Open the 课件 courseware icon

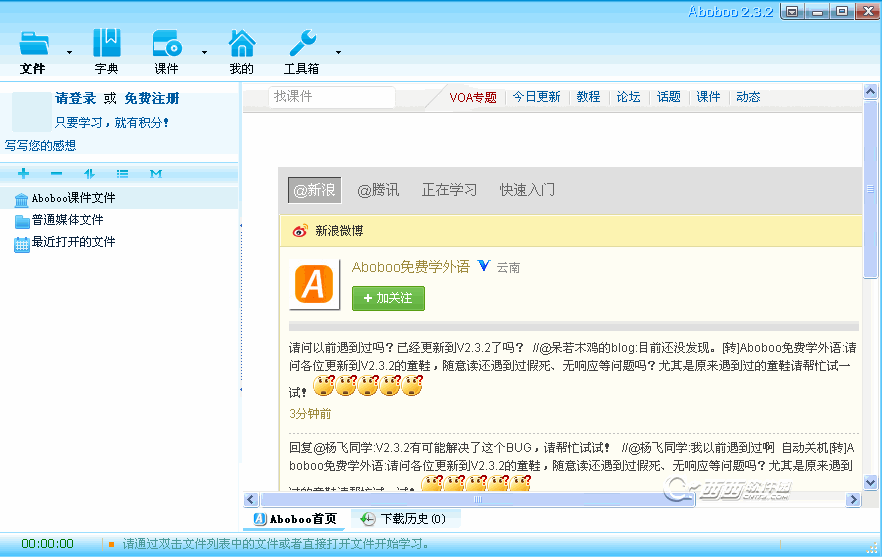[167, 43]
